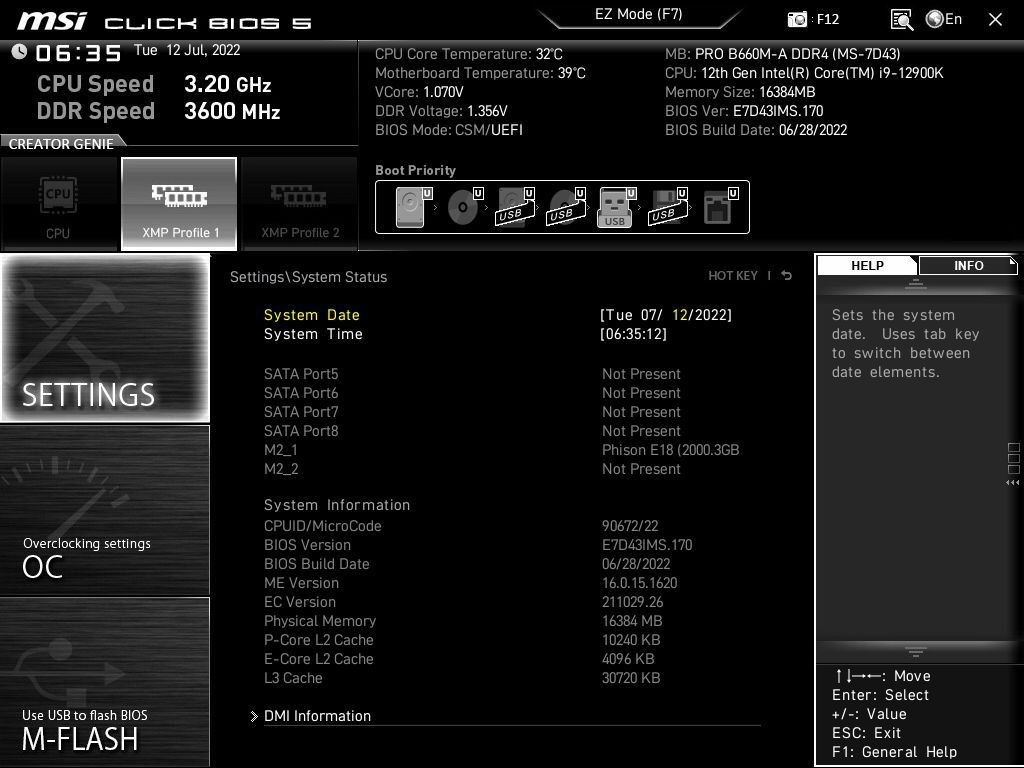1024x768 pixels.
Task: Select the USB hard disk boot device icon
Action: click(516, 207)
